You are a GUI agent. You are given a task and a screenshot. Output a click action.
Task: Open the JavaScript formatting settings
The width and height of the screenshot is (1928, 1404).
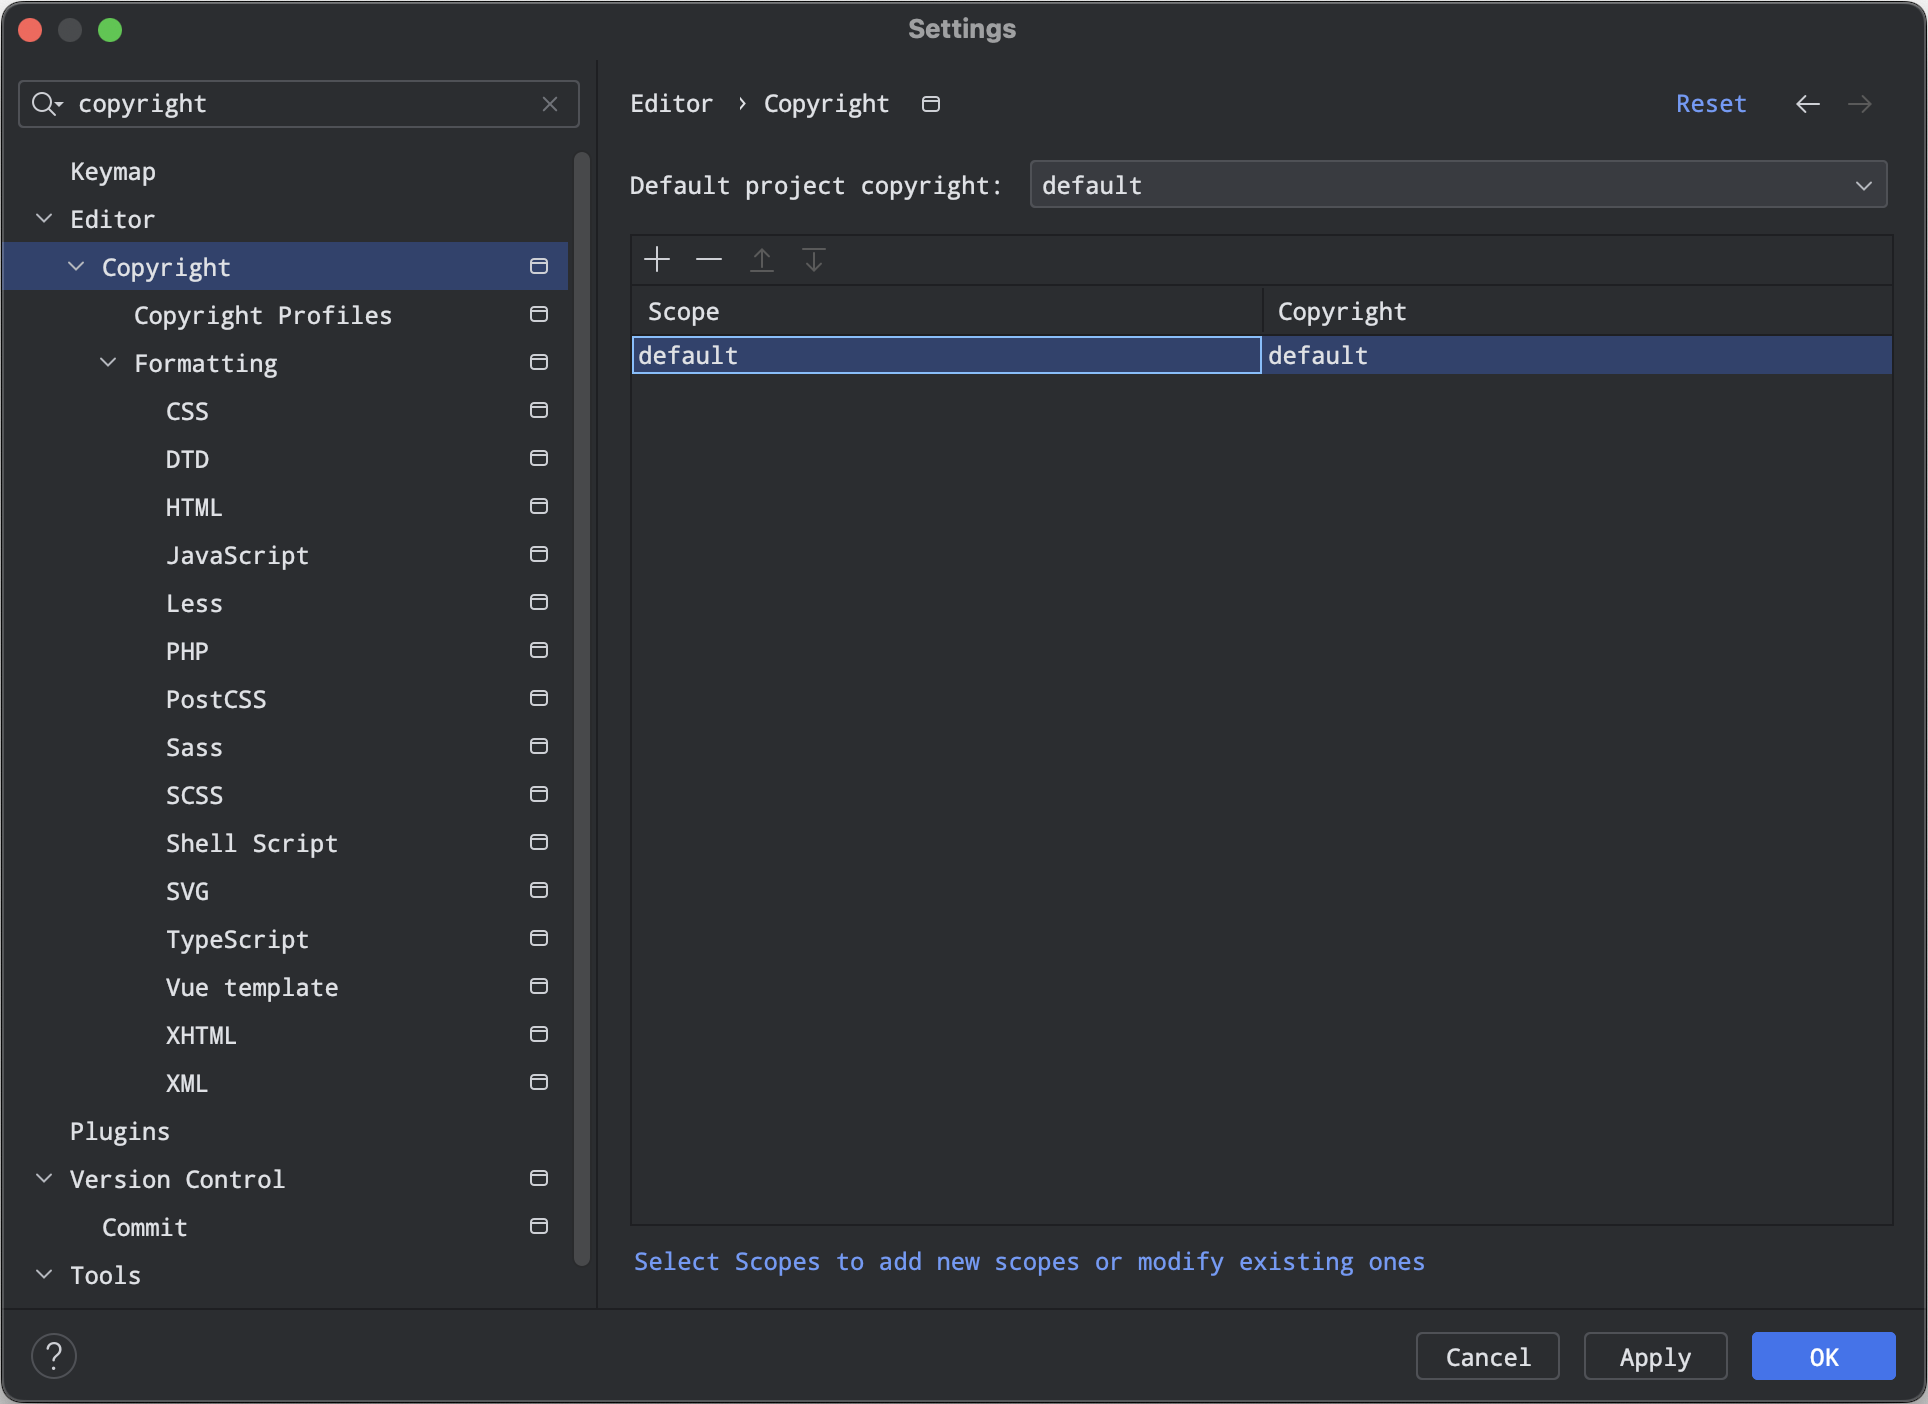[x=237, y=555]
